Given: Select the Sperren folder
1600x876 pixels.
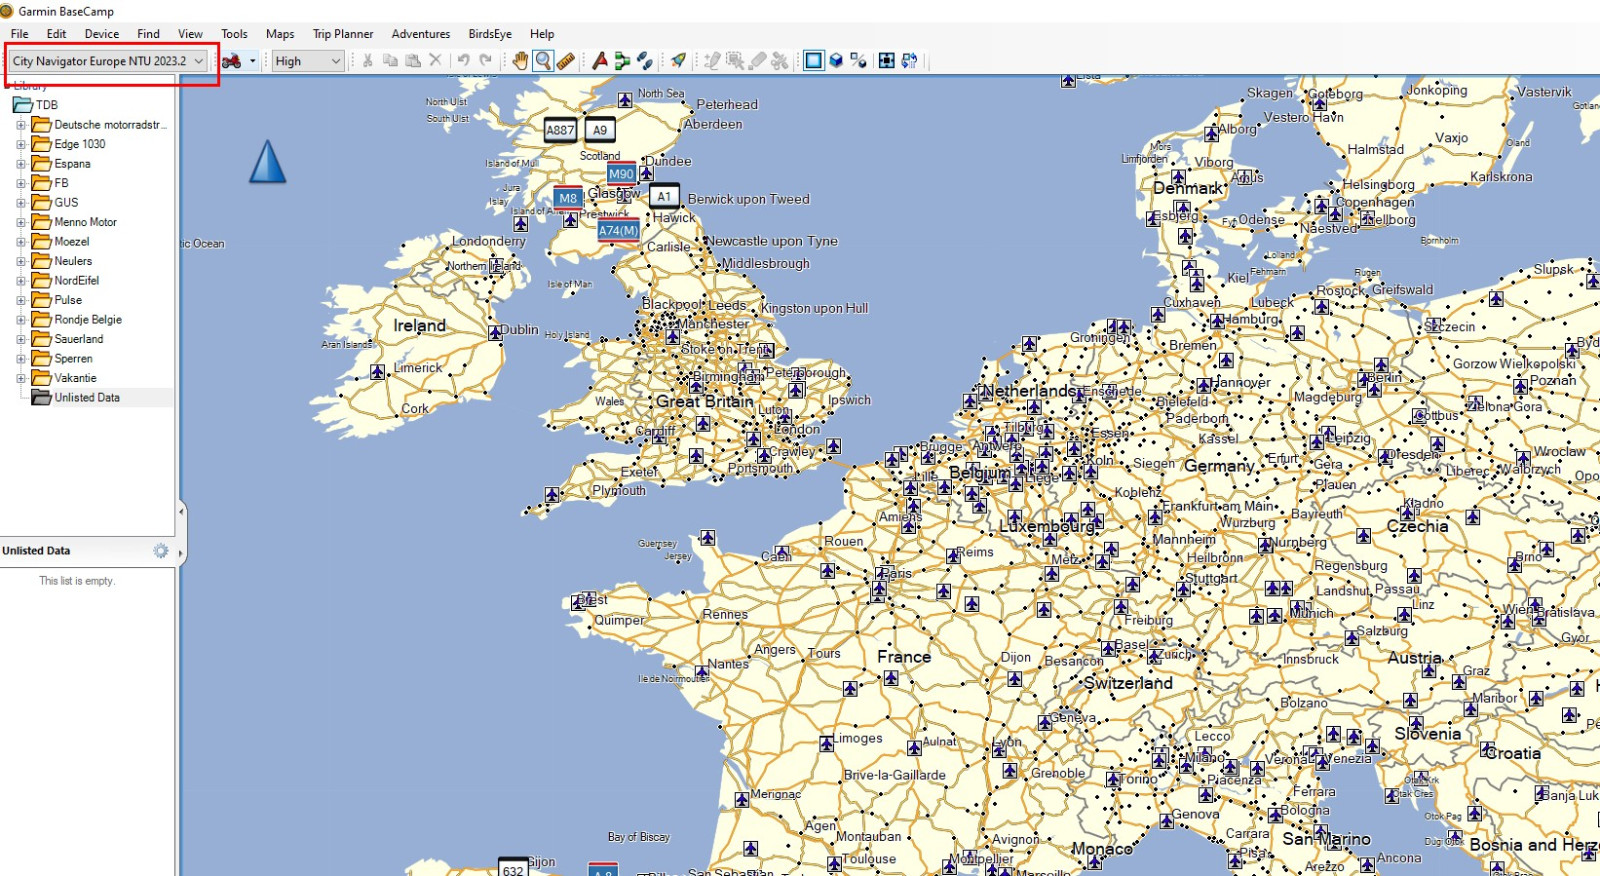Looking at the screenshot, I should tap(62, 359).
